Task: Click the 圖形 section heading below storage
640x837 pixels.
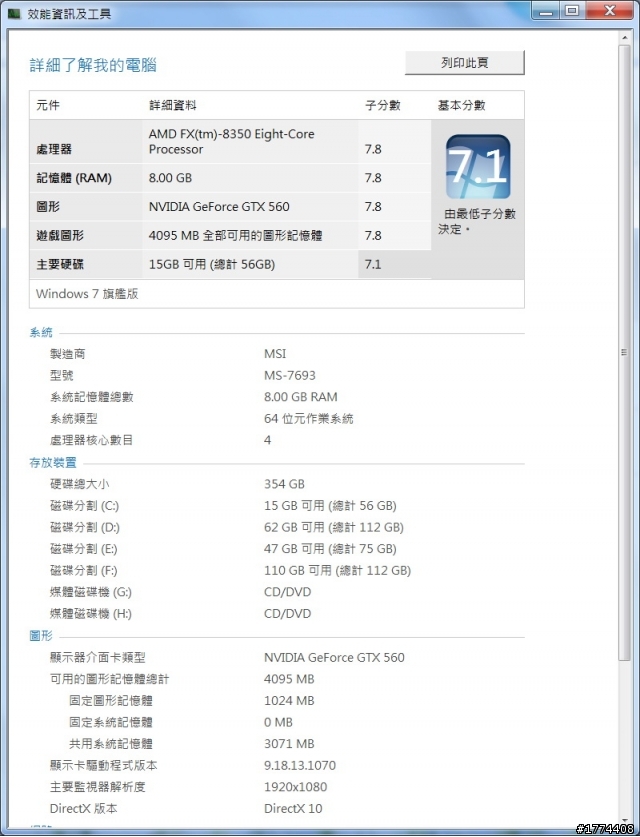Action: 41,636
